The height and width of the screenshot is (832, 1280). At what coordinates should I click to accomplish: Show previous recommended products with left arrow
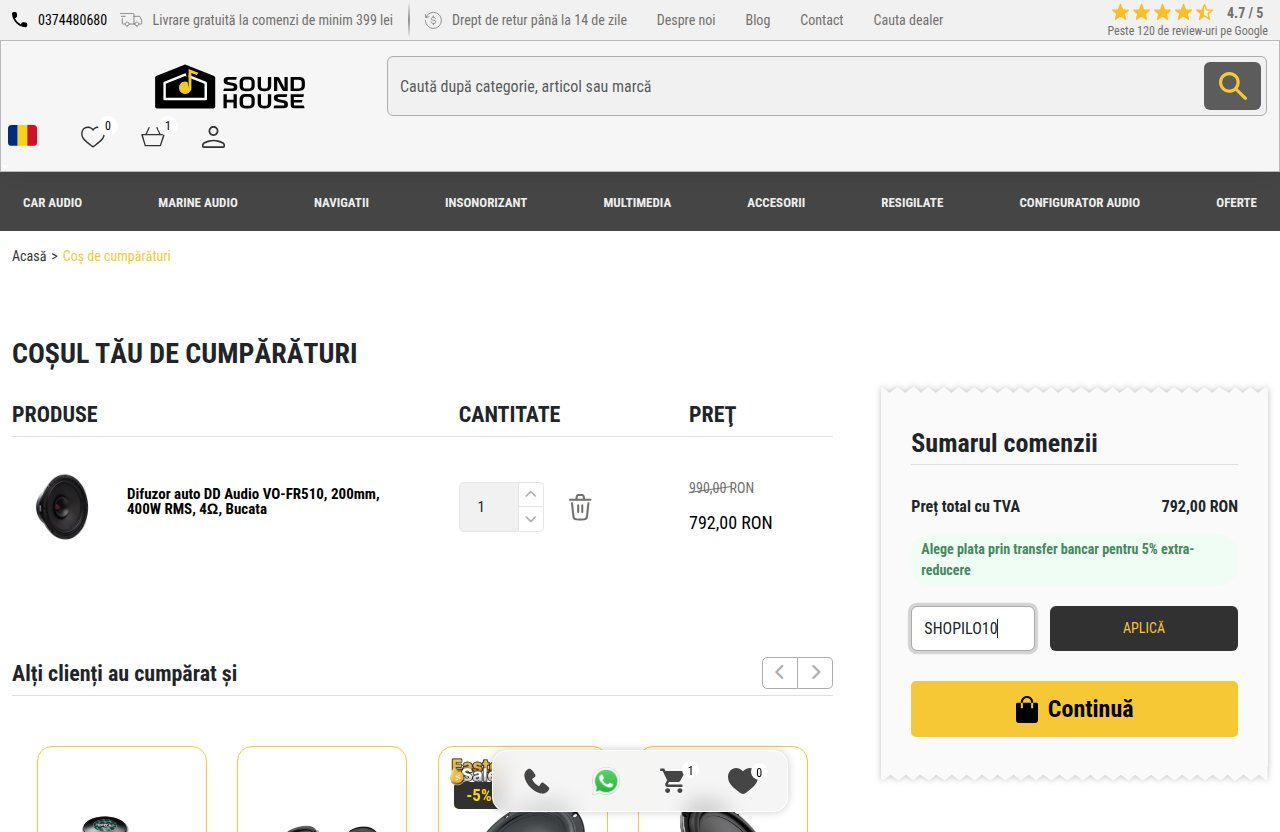click(x=780, y=673)
